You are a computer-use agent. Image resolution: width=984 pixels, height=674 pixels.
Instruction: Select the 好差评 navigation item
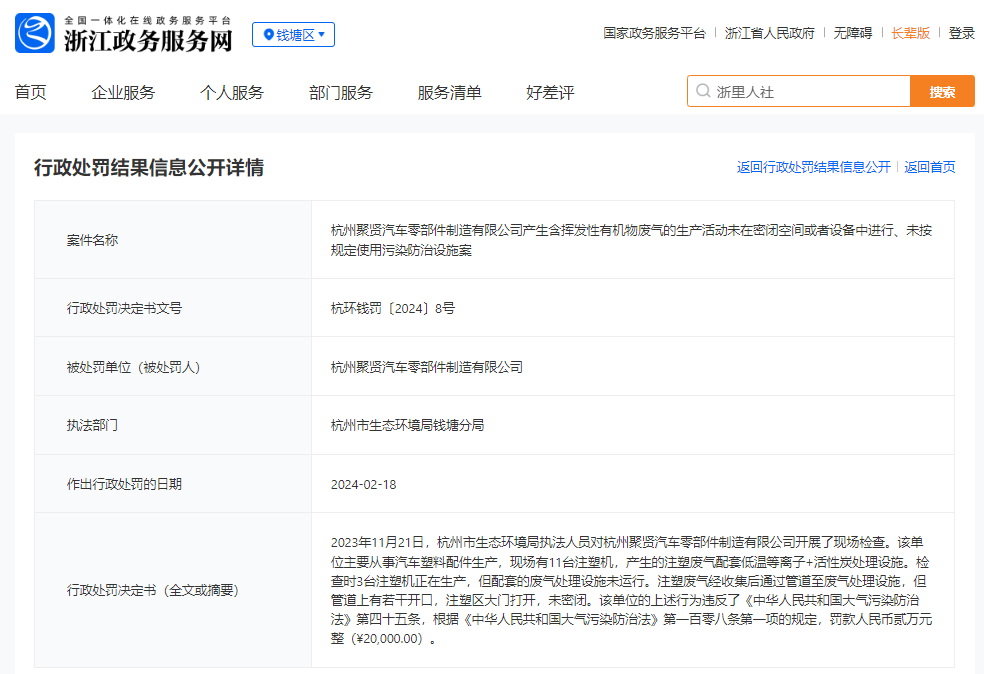550,93
